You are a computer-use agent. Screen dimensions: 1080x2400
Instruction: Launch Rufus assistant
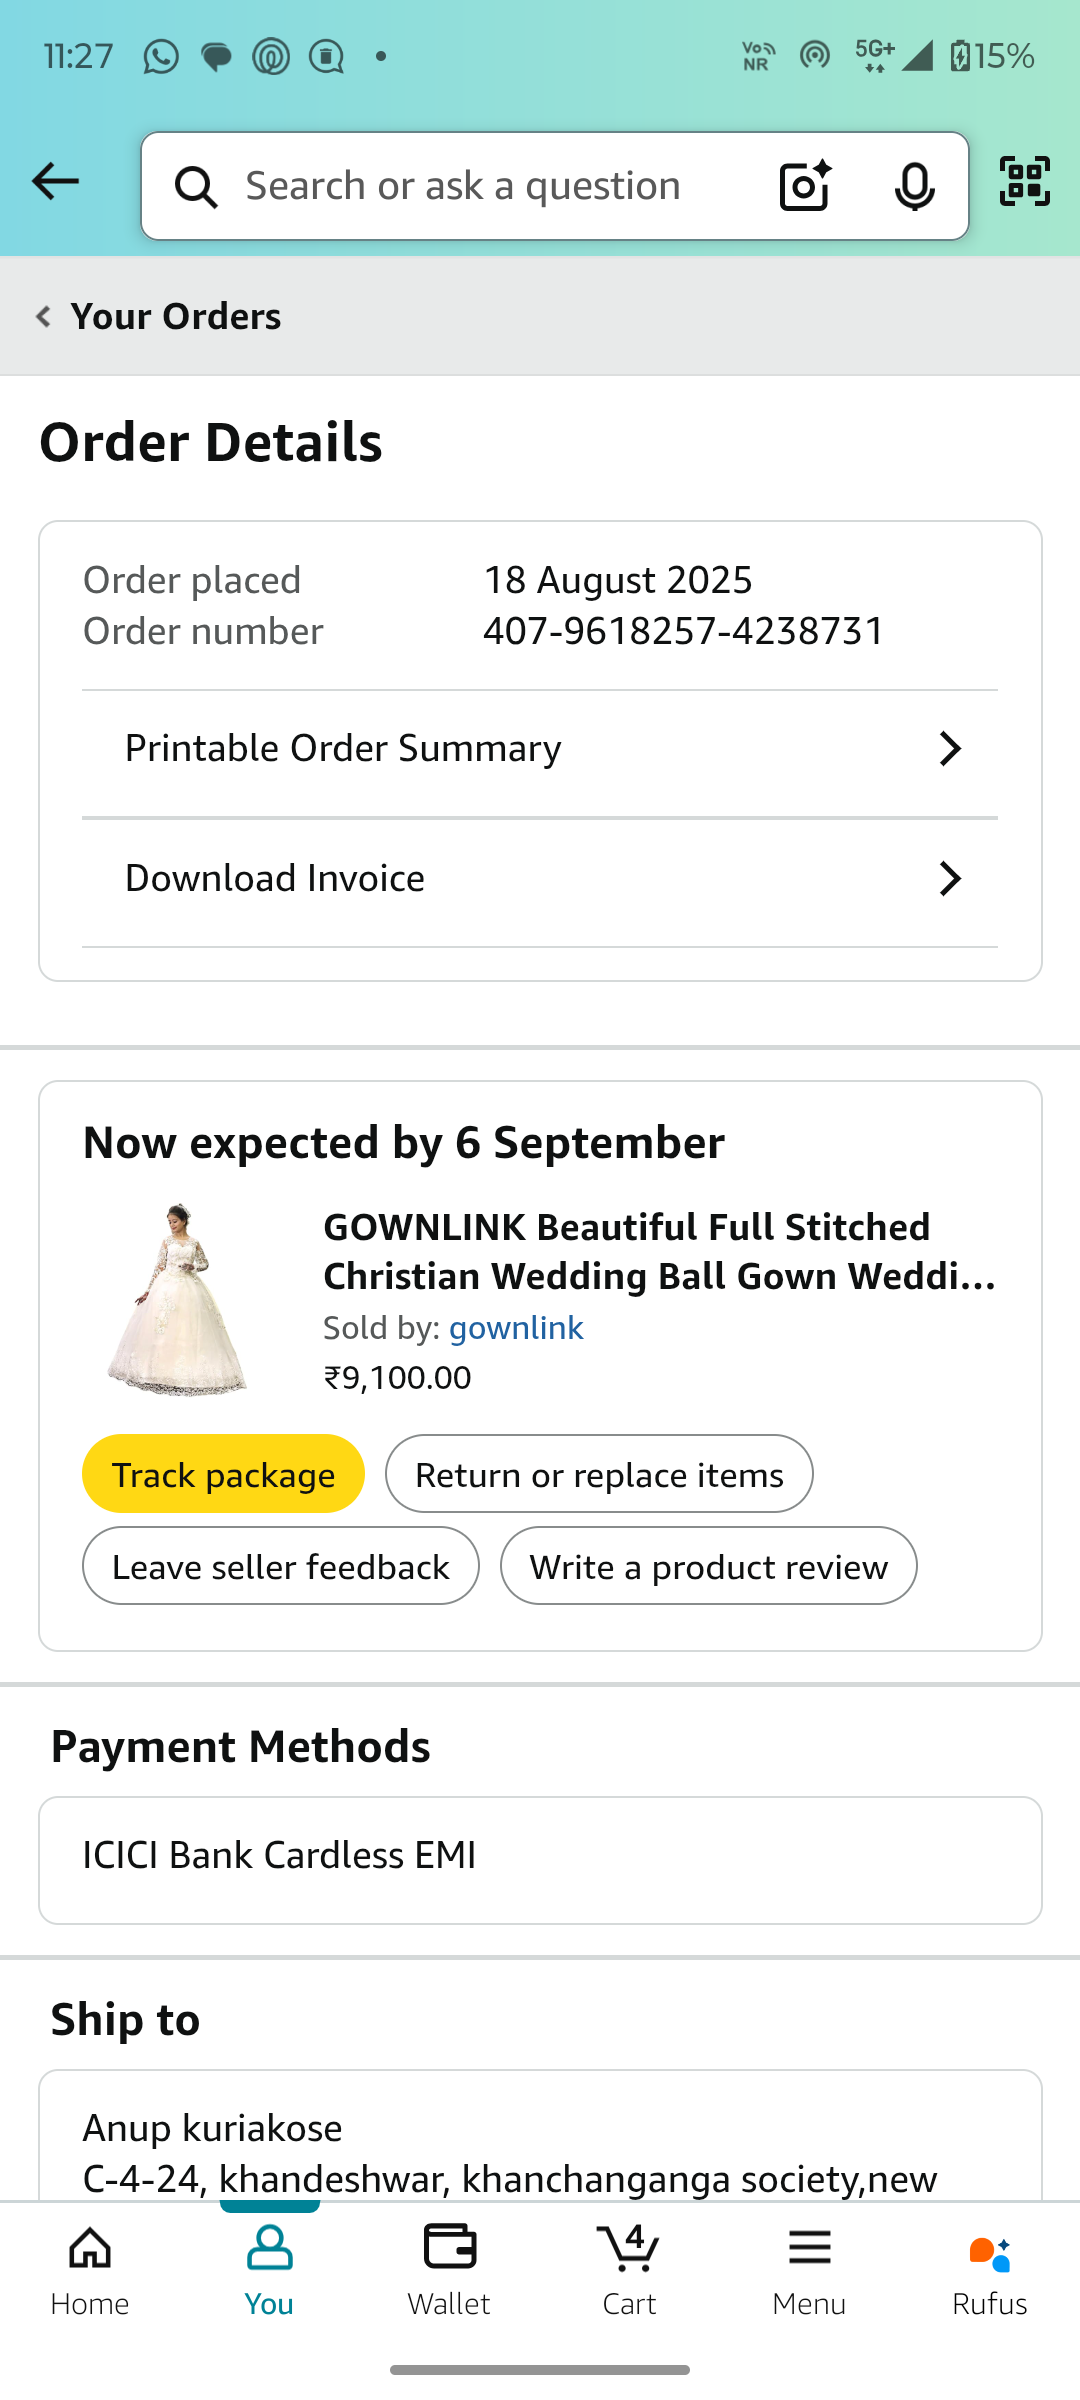click(x=989, y=2270)
